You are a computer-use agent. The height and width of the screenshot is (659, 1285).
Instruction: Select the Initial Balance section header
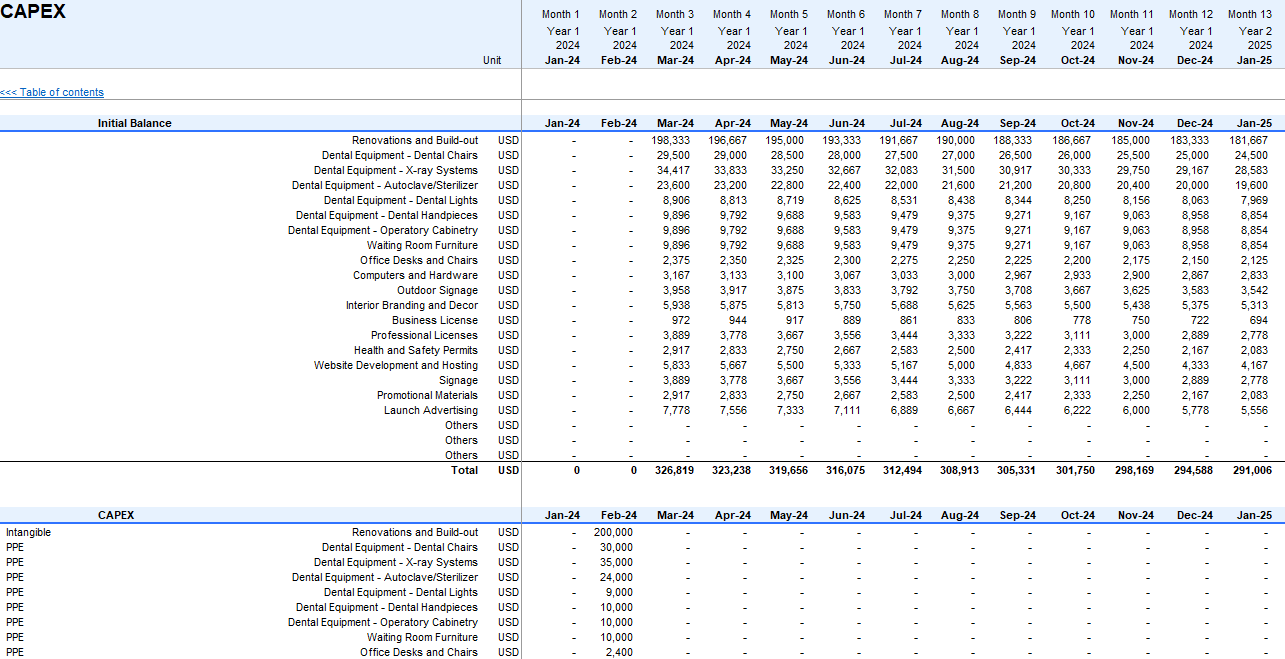coord(134,123)
